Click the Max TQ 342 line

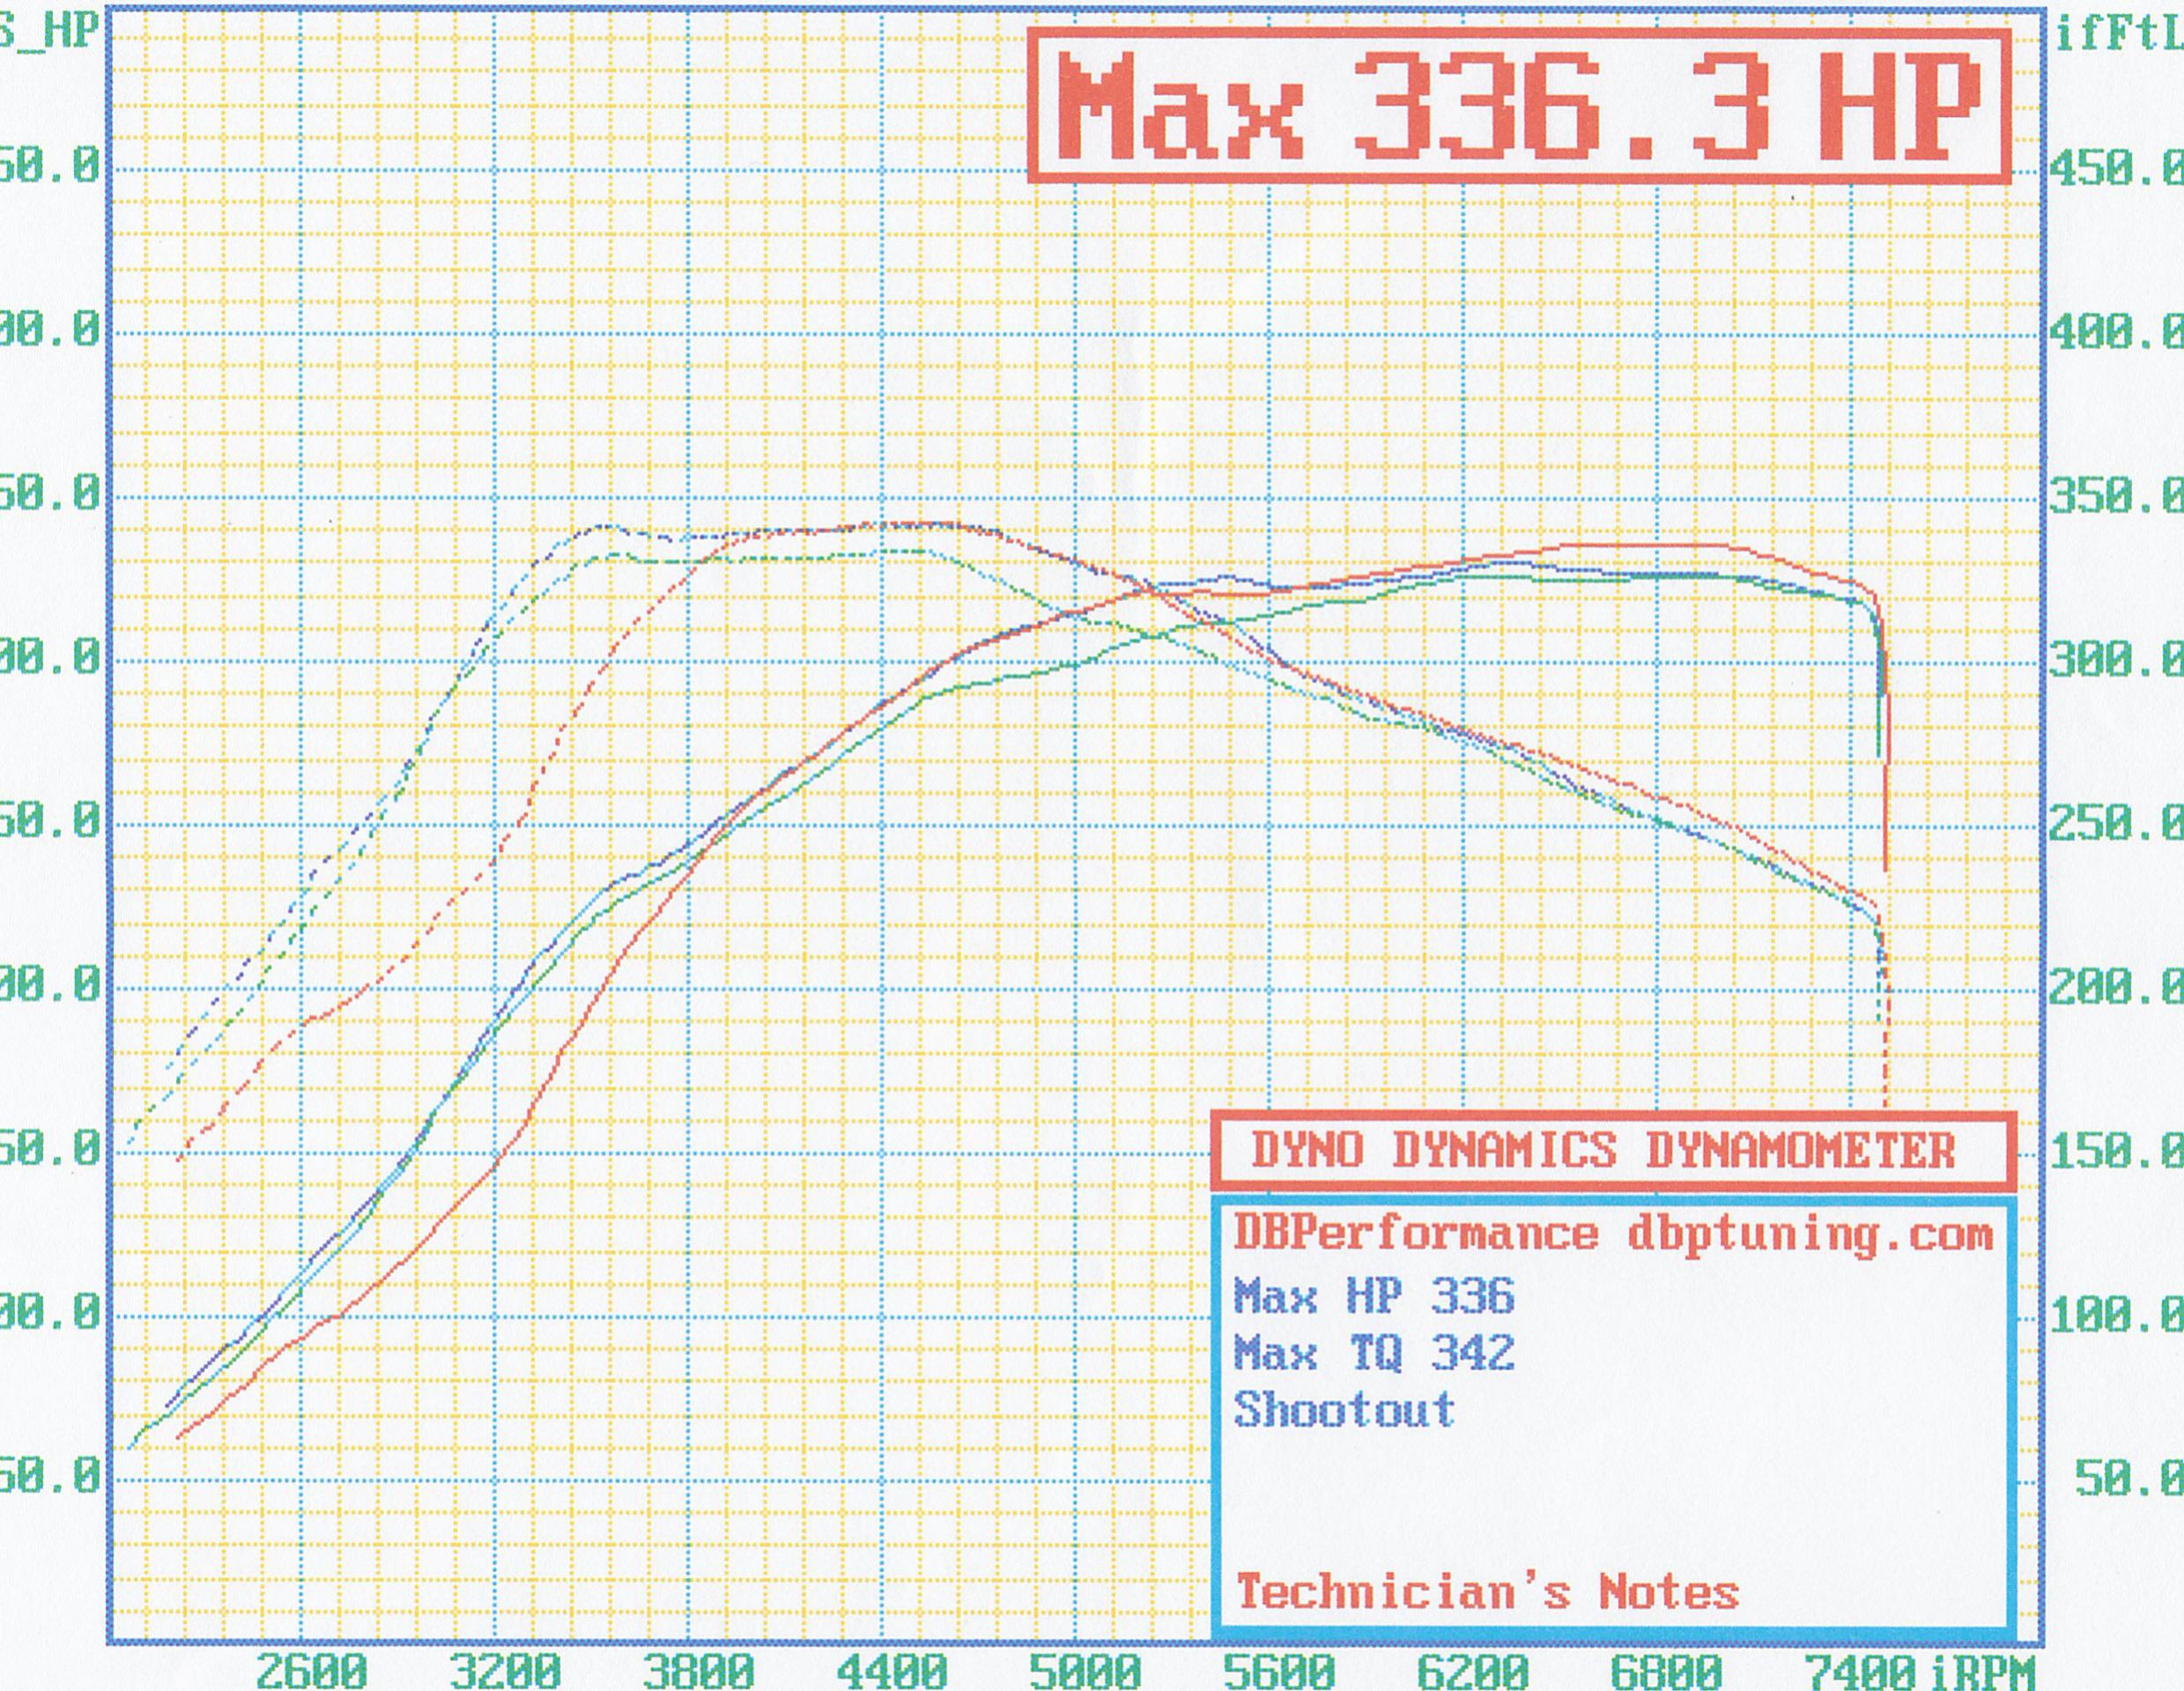[x=1374, y=1353]
